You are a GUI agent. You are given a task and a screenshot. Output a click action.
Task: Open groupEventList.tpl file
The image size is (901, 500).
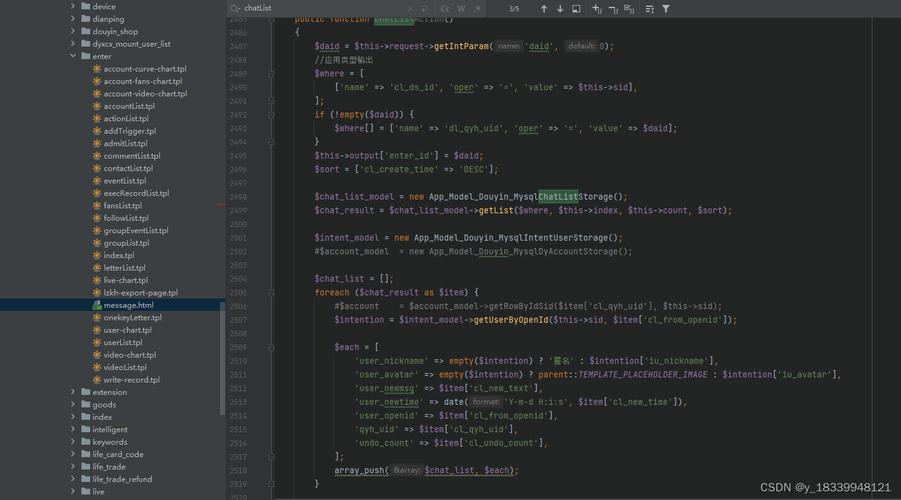pyautogui.click(x=136, y=230)
